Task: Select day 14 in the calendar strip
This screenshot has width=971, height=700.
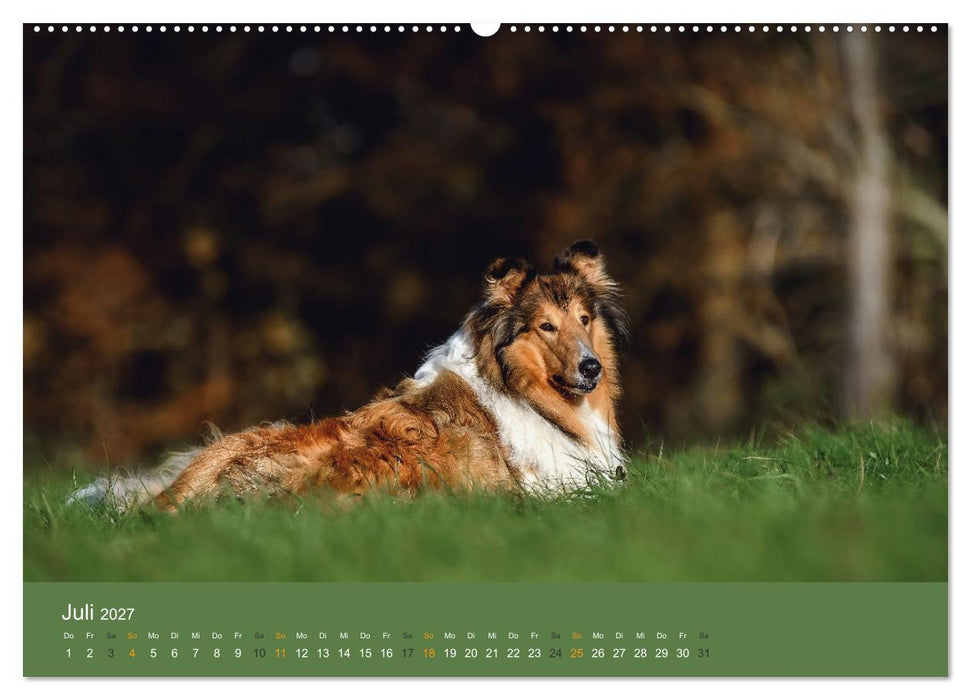Action: click(x=344, y=653)
